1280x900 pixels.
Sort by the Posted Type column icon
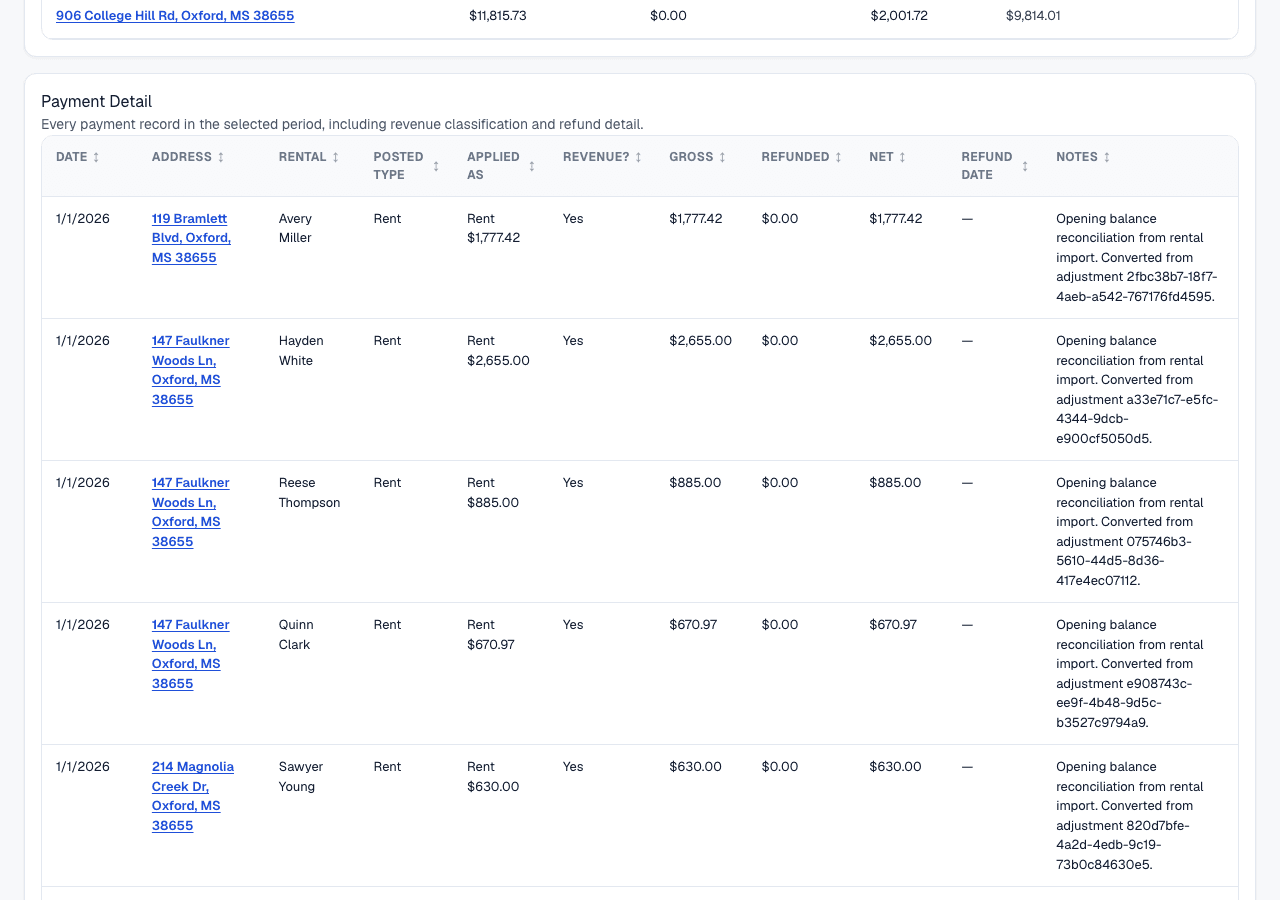pyautogui.click(x=436, y=166)
